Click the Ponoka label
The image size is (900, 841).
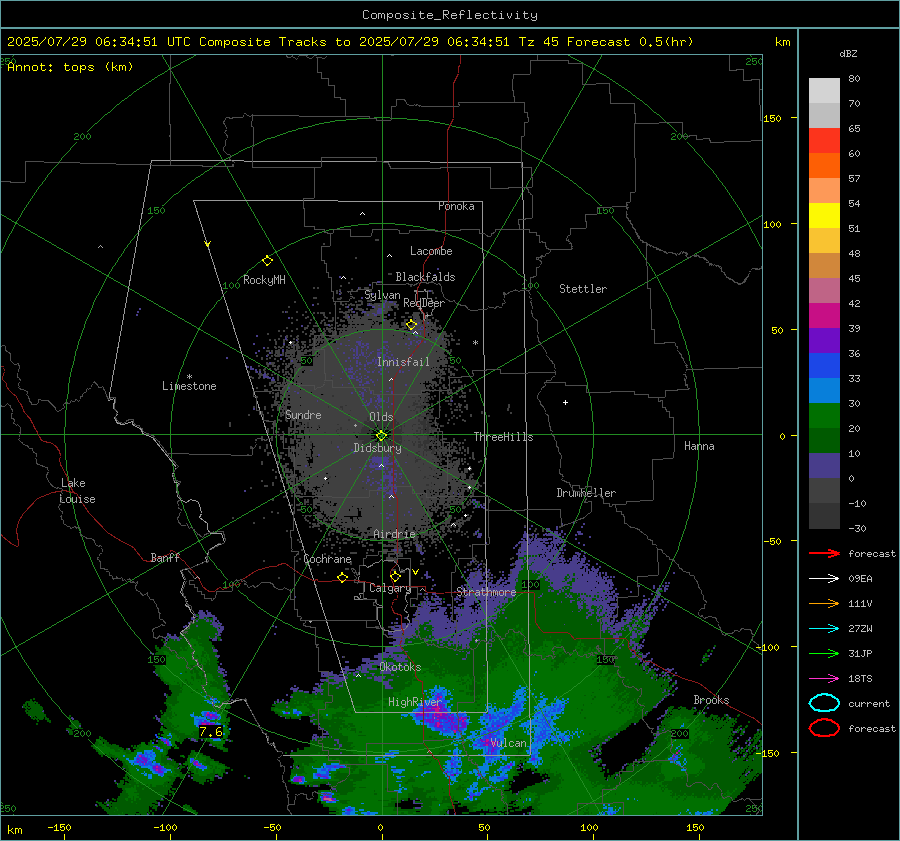pyautogui.click(x=456, y=206)
